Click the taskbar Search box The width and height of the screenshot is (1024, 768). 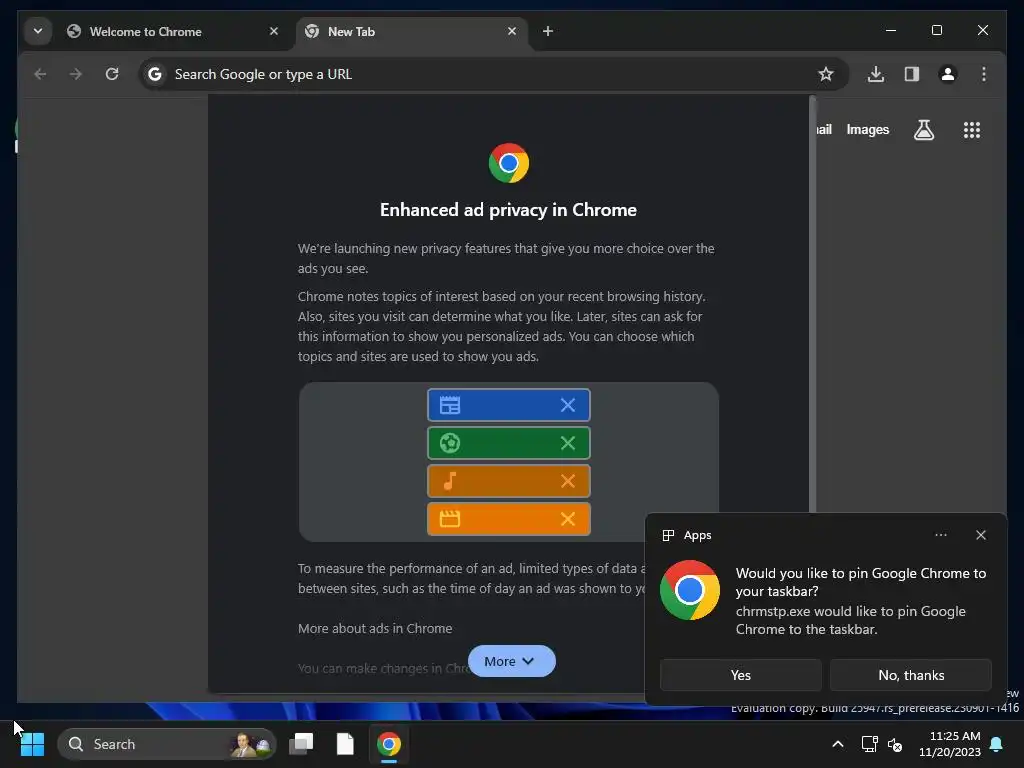click(x=167, y=744)
